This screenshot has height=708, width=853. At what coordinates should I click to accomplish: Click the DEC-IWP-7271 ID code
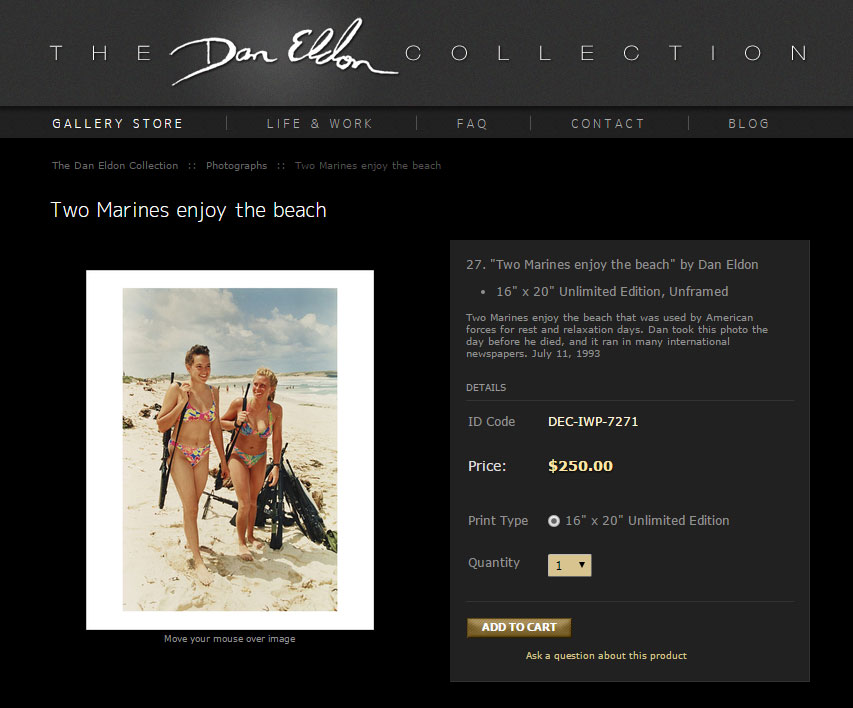(593, 422)
